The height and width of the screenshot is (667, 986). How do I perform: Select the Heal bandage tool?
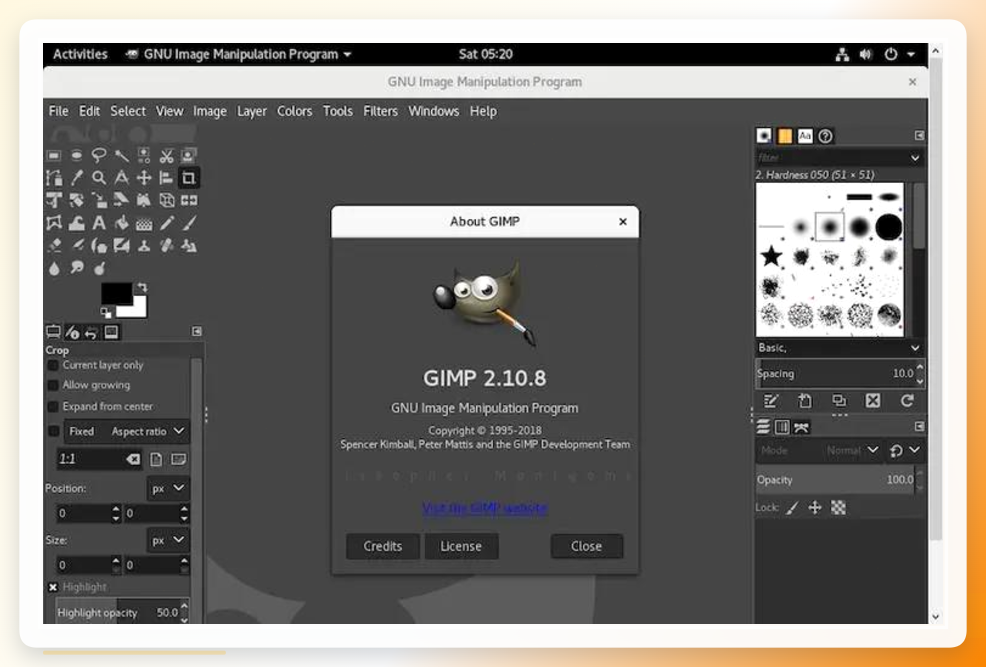[166, 246]
